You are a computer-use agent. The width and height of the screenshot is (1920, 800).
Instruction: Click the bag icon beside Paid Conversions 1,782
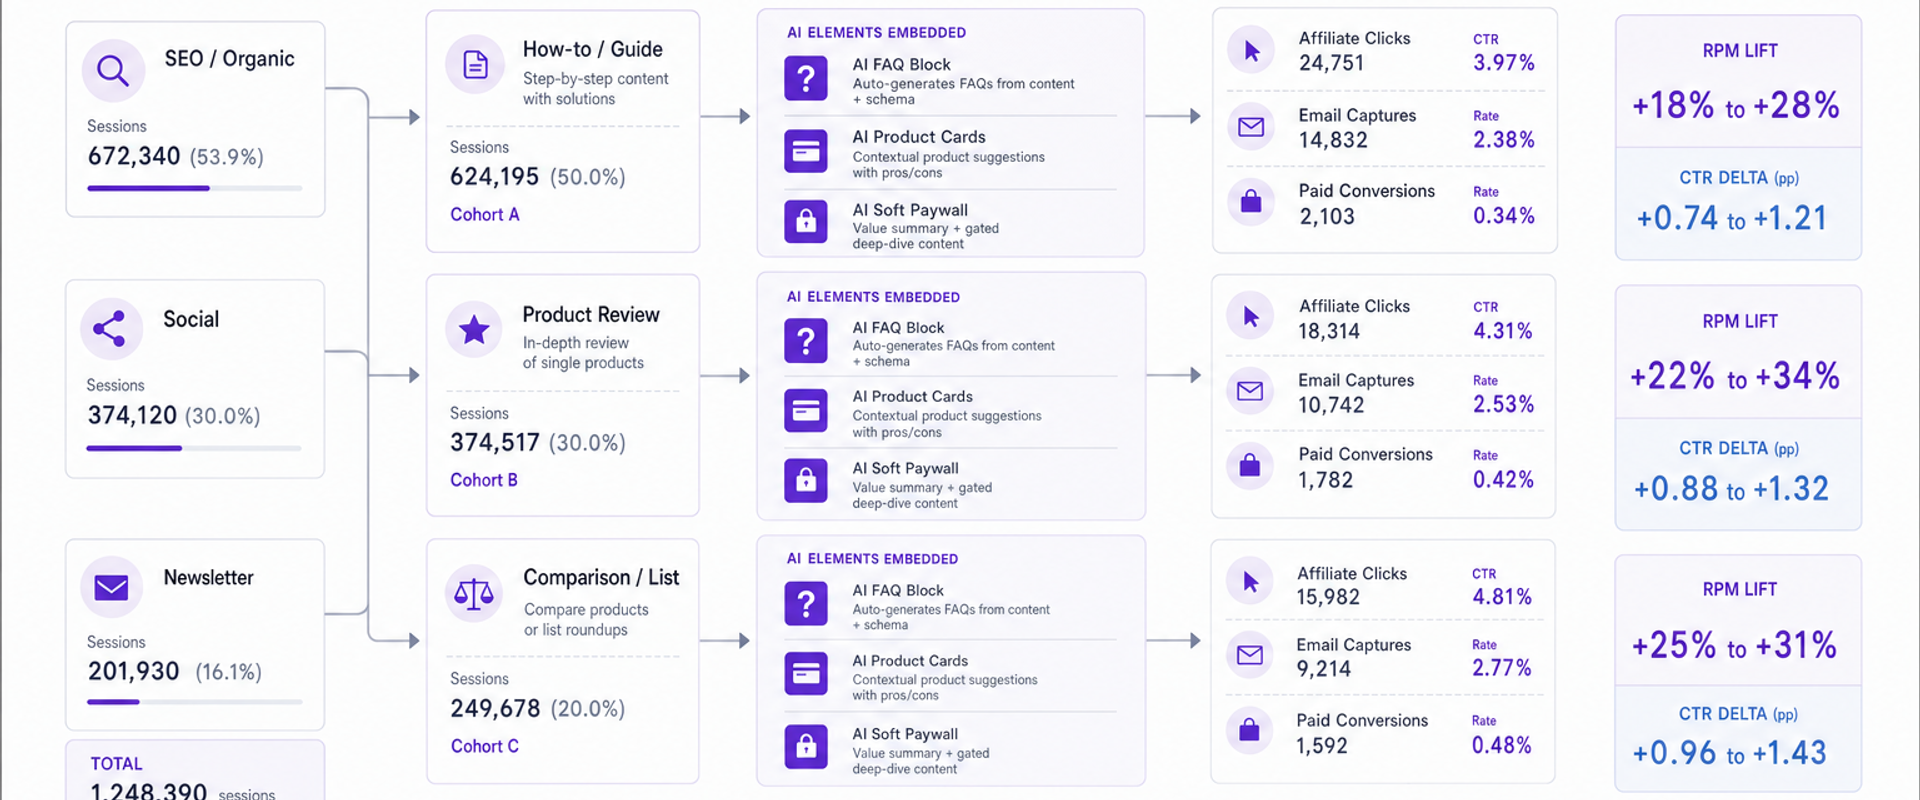click(1250, 466)
